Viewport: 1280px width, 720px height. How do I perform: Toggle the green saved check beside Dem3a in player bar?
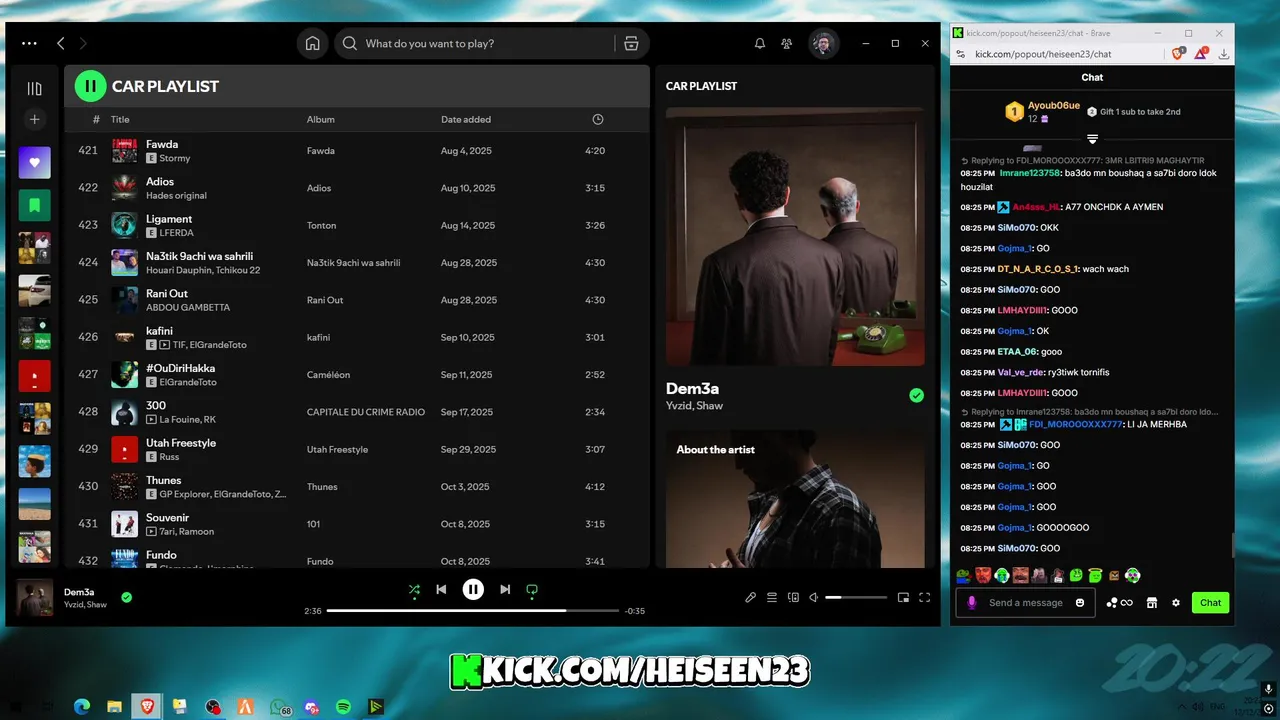click(x=126, y=597)
